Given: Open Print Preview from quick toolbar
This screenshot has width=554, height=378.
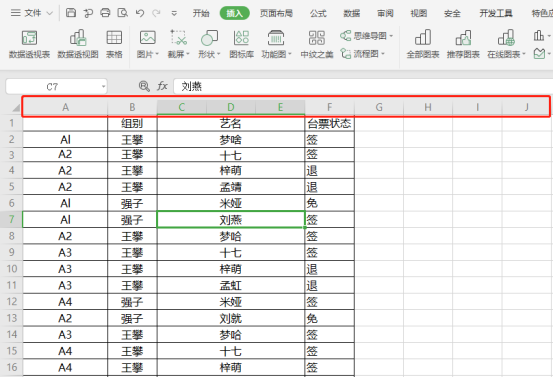Looking at the screenshot, I should pyautogui.click(x=122, y=13).
